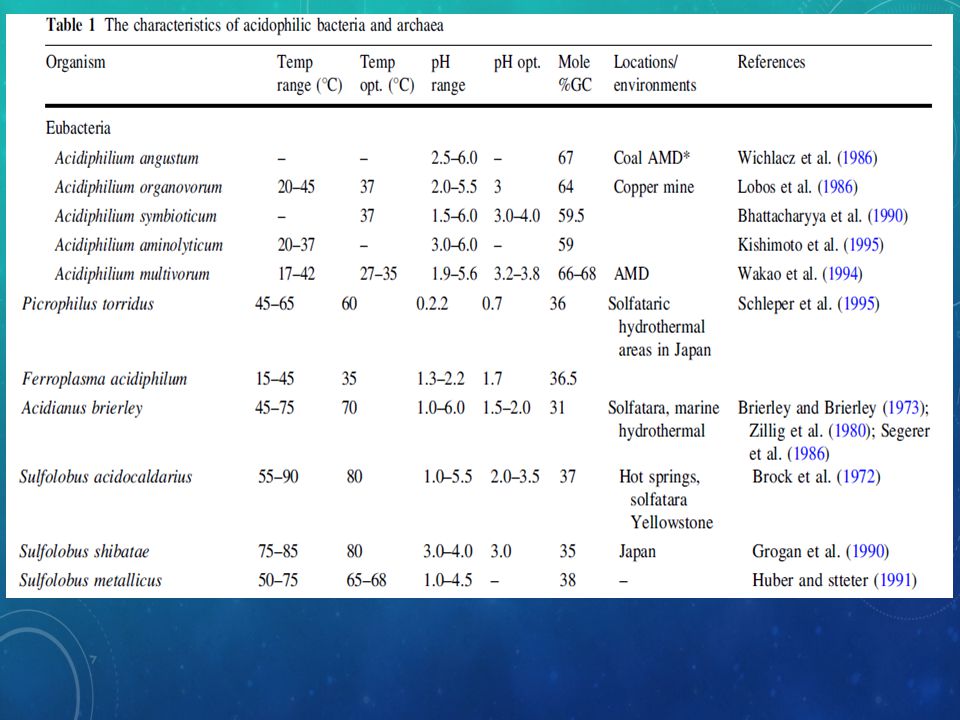Click 'Acidianus brierley' organism name
Screen dimensions: 960x720
click(x=82, y=408)
